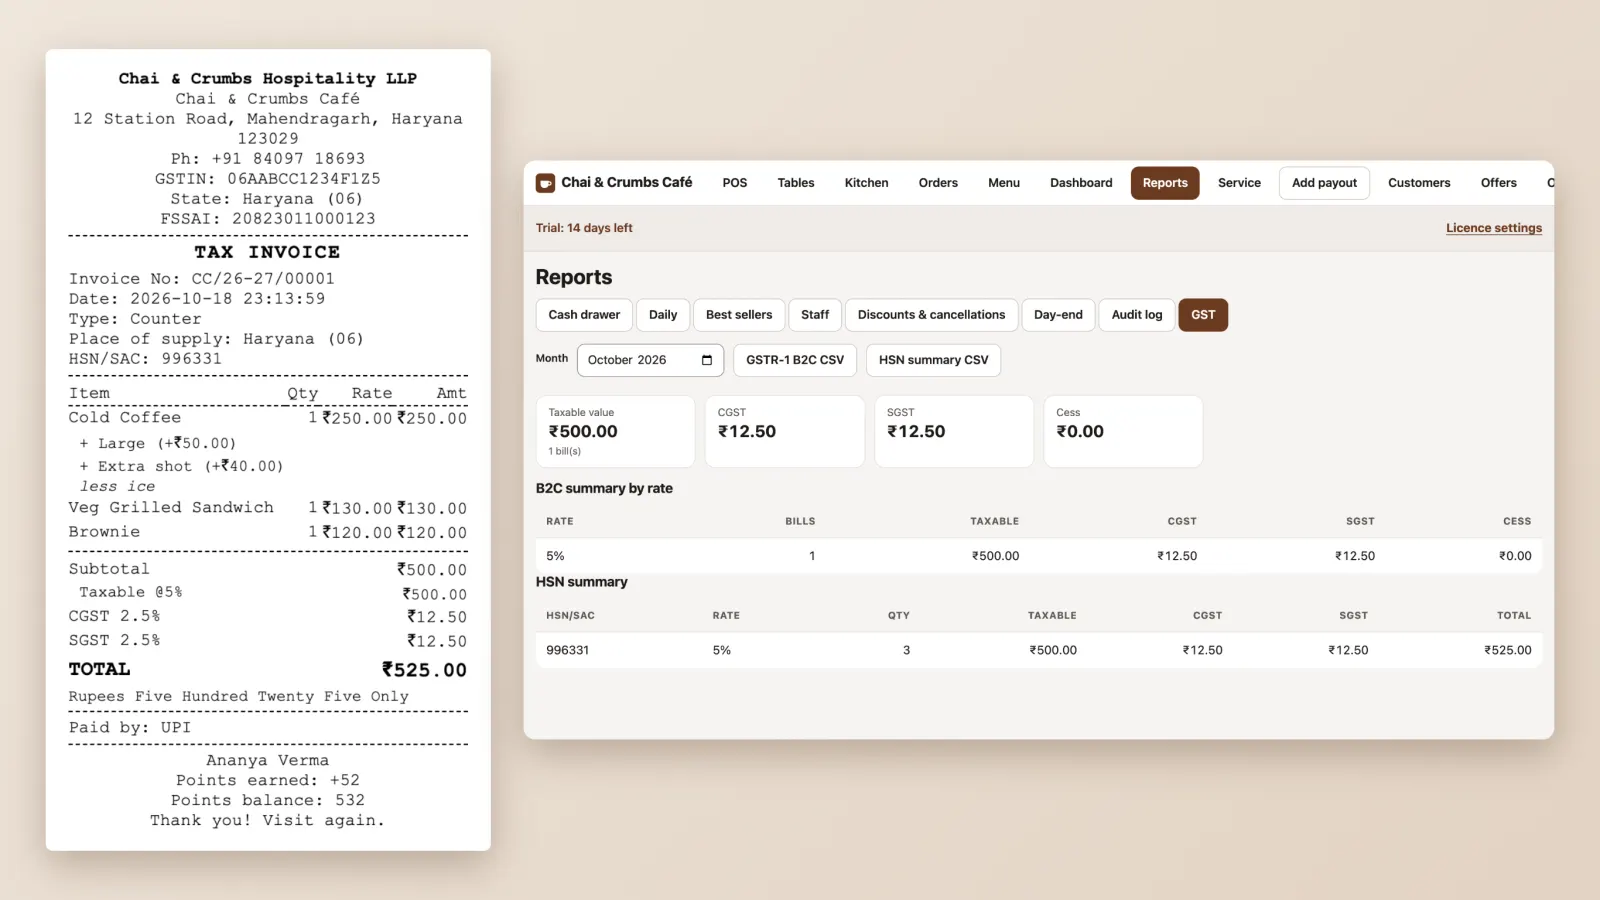Image resolution: width=1600 pixels, height=900 pixels.
Task: Click the TOTAL ₹525.00 line on receipt
Action: tap(267, 670)
